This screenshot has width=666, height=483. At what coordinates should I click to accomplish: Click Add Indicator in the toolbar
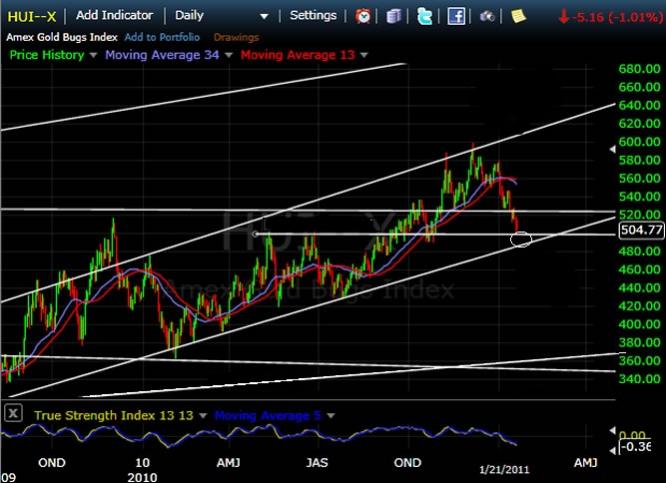point(115,16)
